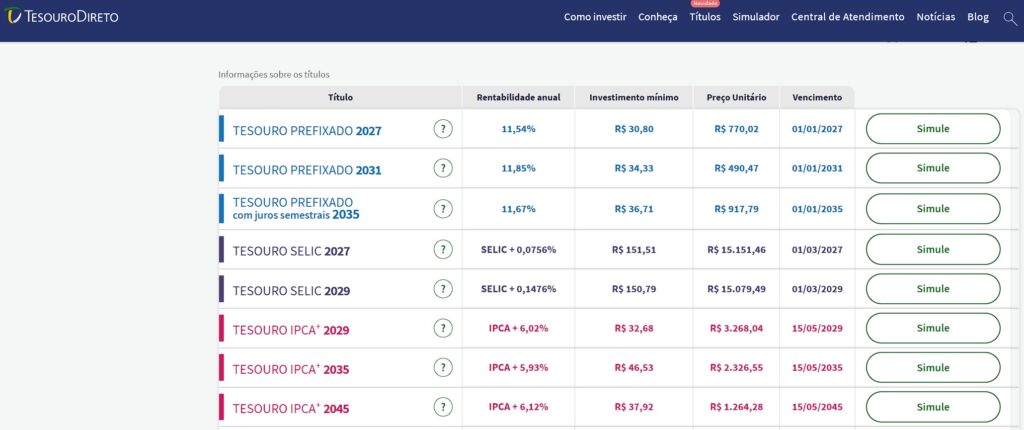The height and width of the screenshot is (430, 1024).
Task: Simulate Prefixado com juros semestrais 2035
Action: 933,209
